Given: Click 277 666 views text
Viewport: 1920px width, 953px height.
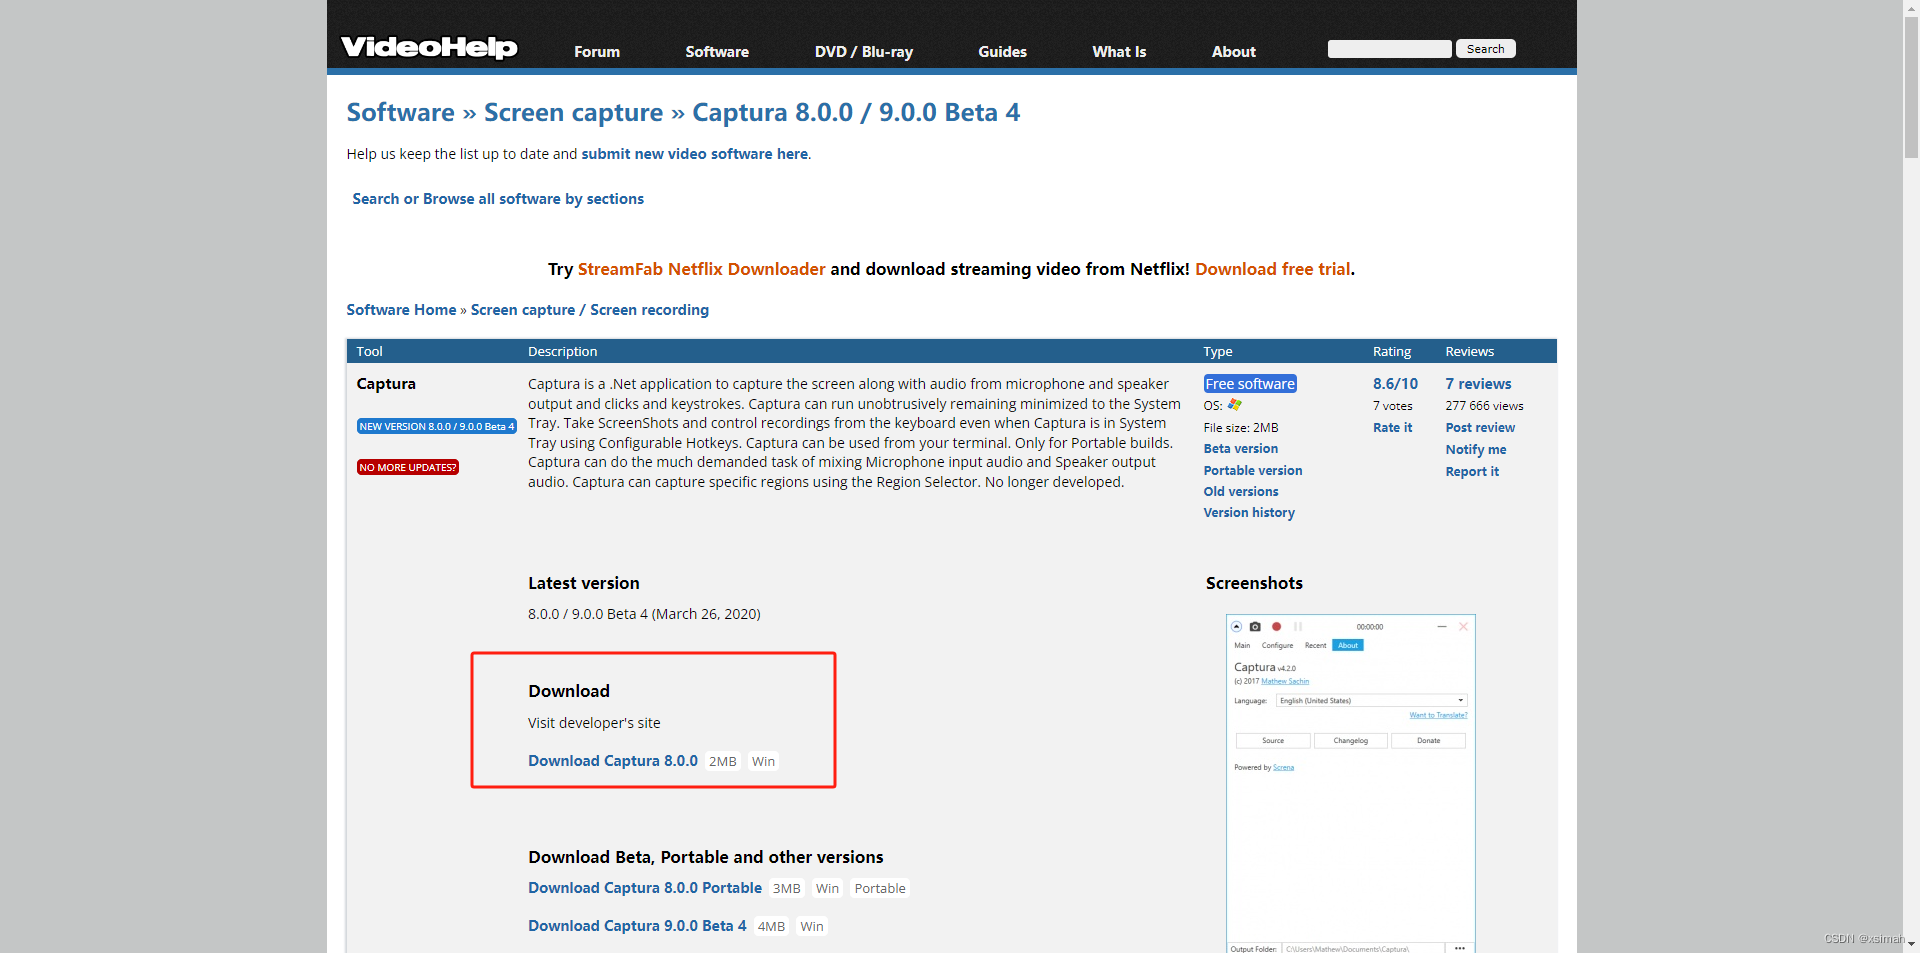Looking at the screenshot, I should click(x=1484, y=406).
